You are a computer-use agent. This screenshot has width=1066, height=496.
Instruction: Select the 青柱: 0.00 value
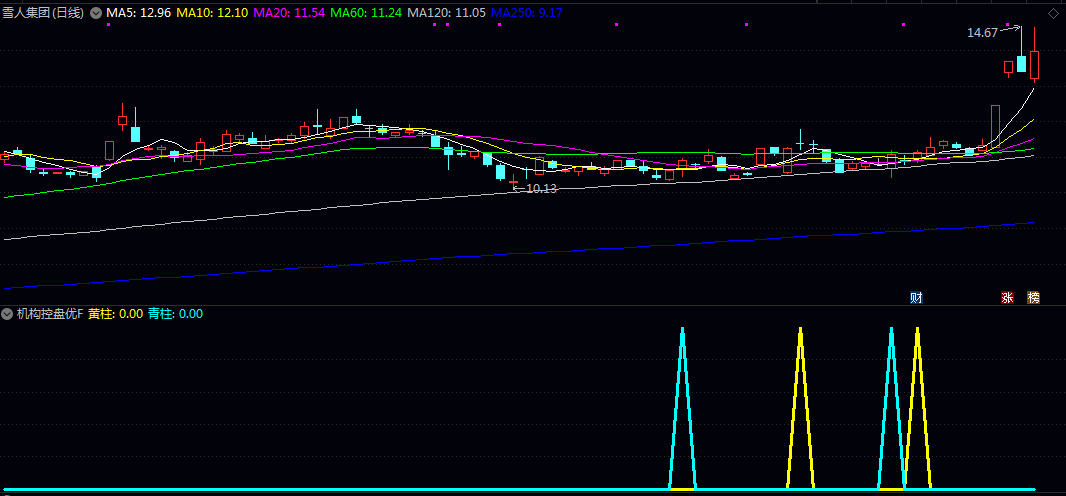175,314
